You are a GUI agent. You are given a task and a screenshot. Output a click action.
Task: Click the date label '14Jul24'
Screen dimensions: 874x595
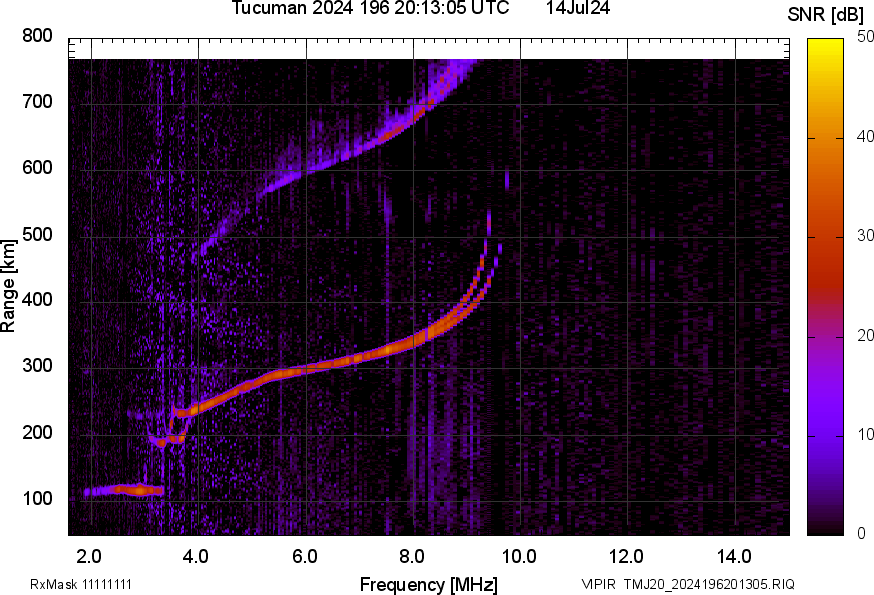click(577, 8)
